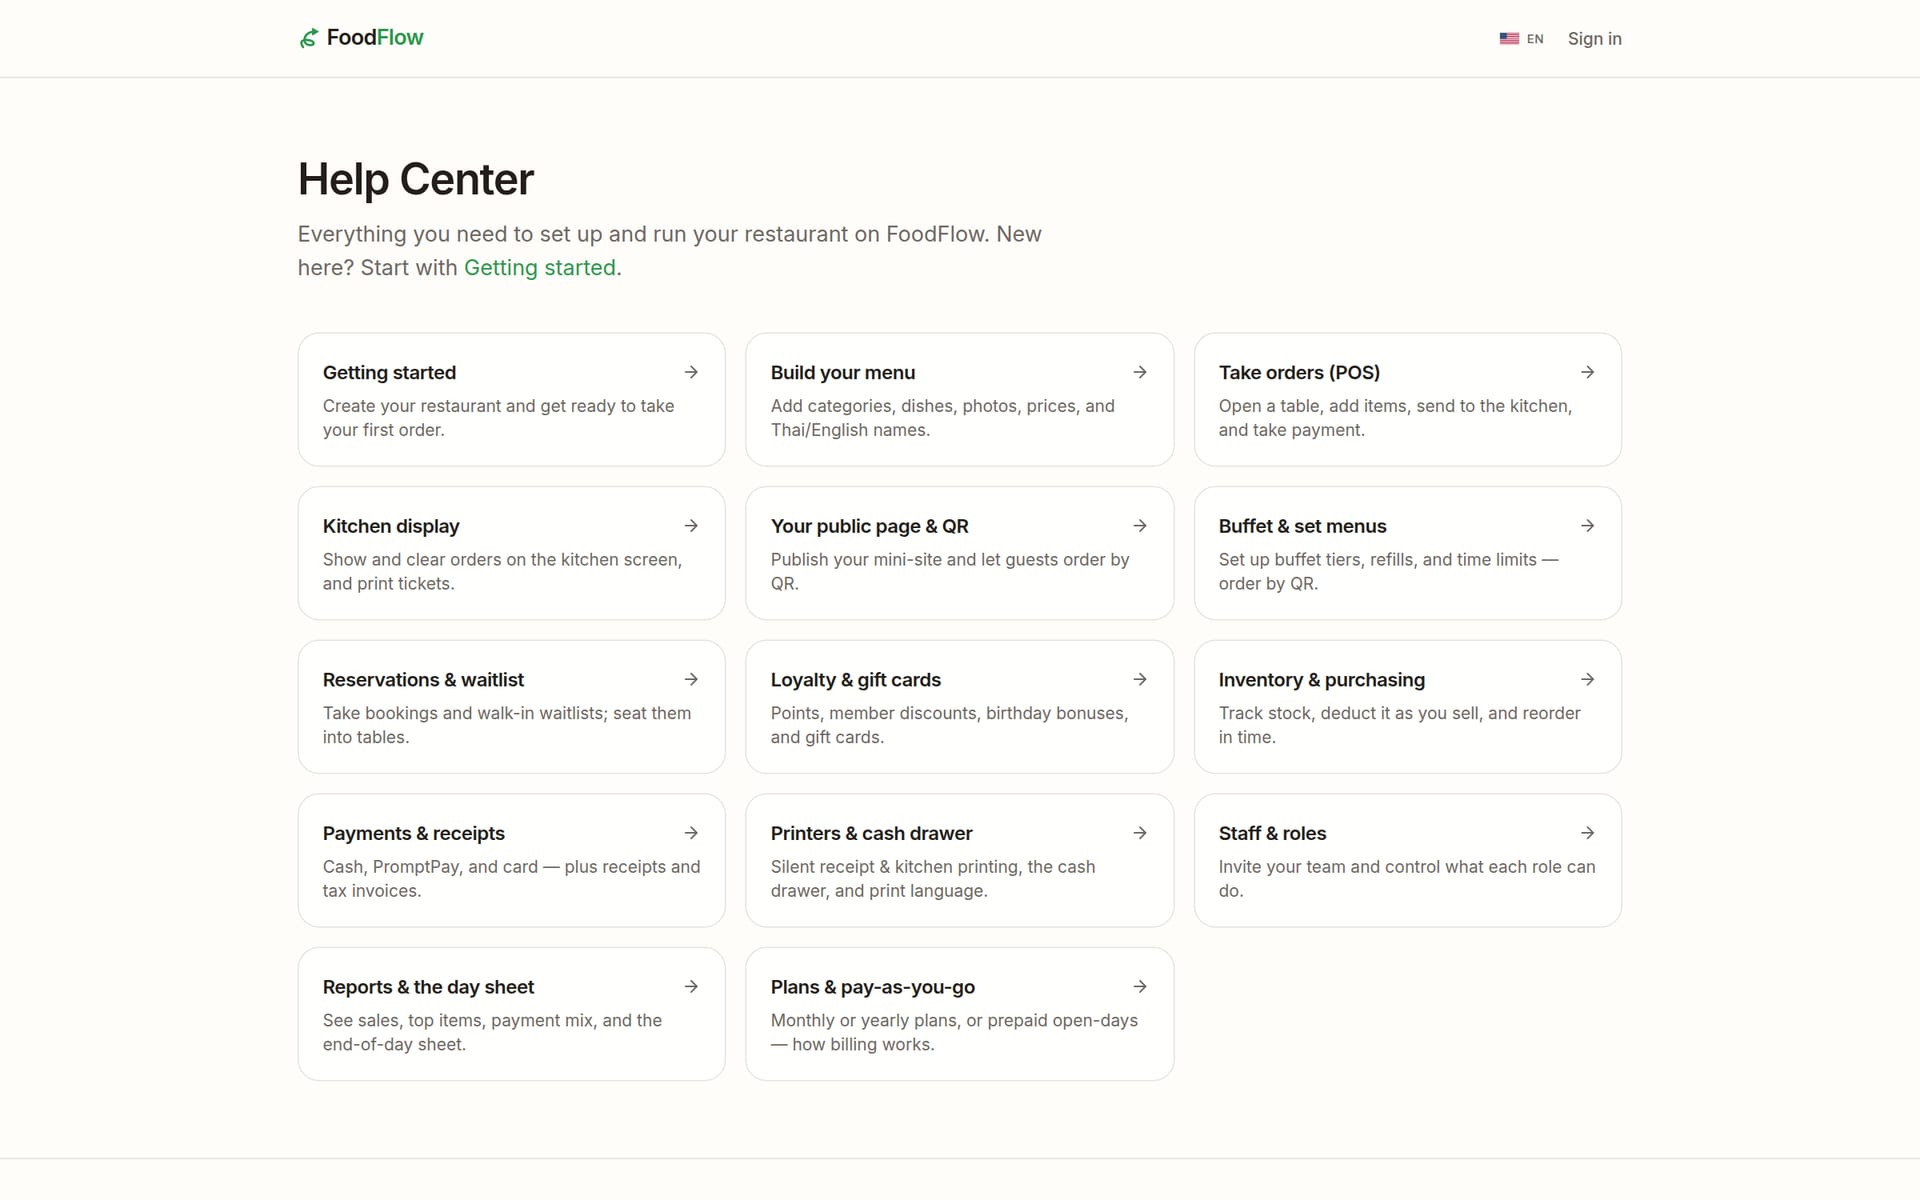Open Your public page & QR title
Screen dimensions: 1920x1200
[x=869, y=527]
